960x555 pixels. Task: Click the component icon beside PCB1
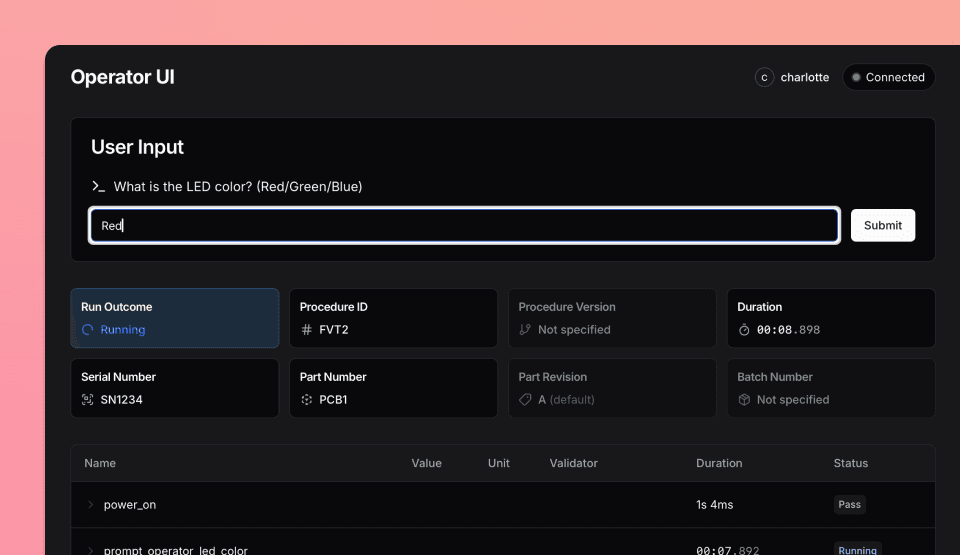pyautogui.click(x=307, y=399)
